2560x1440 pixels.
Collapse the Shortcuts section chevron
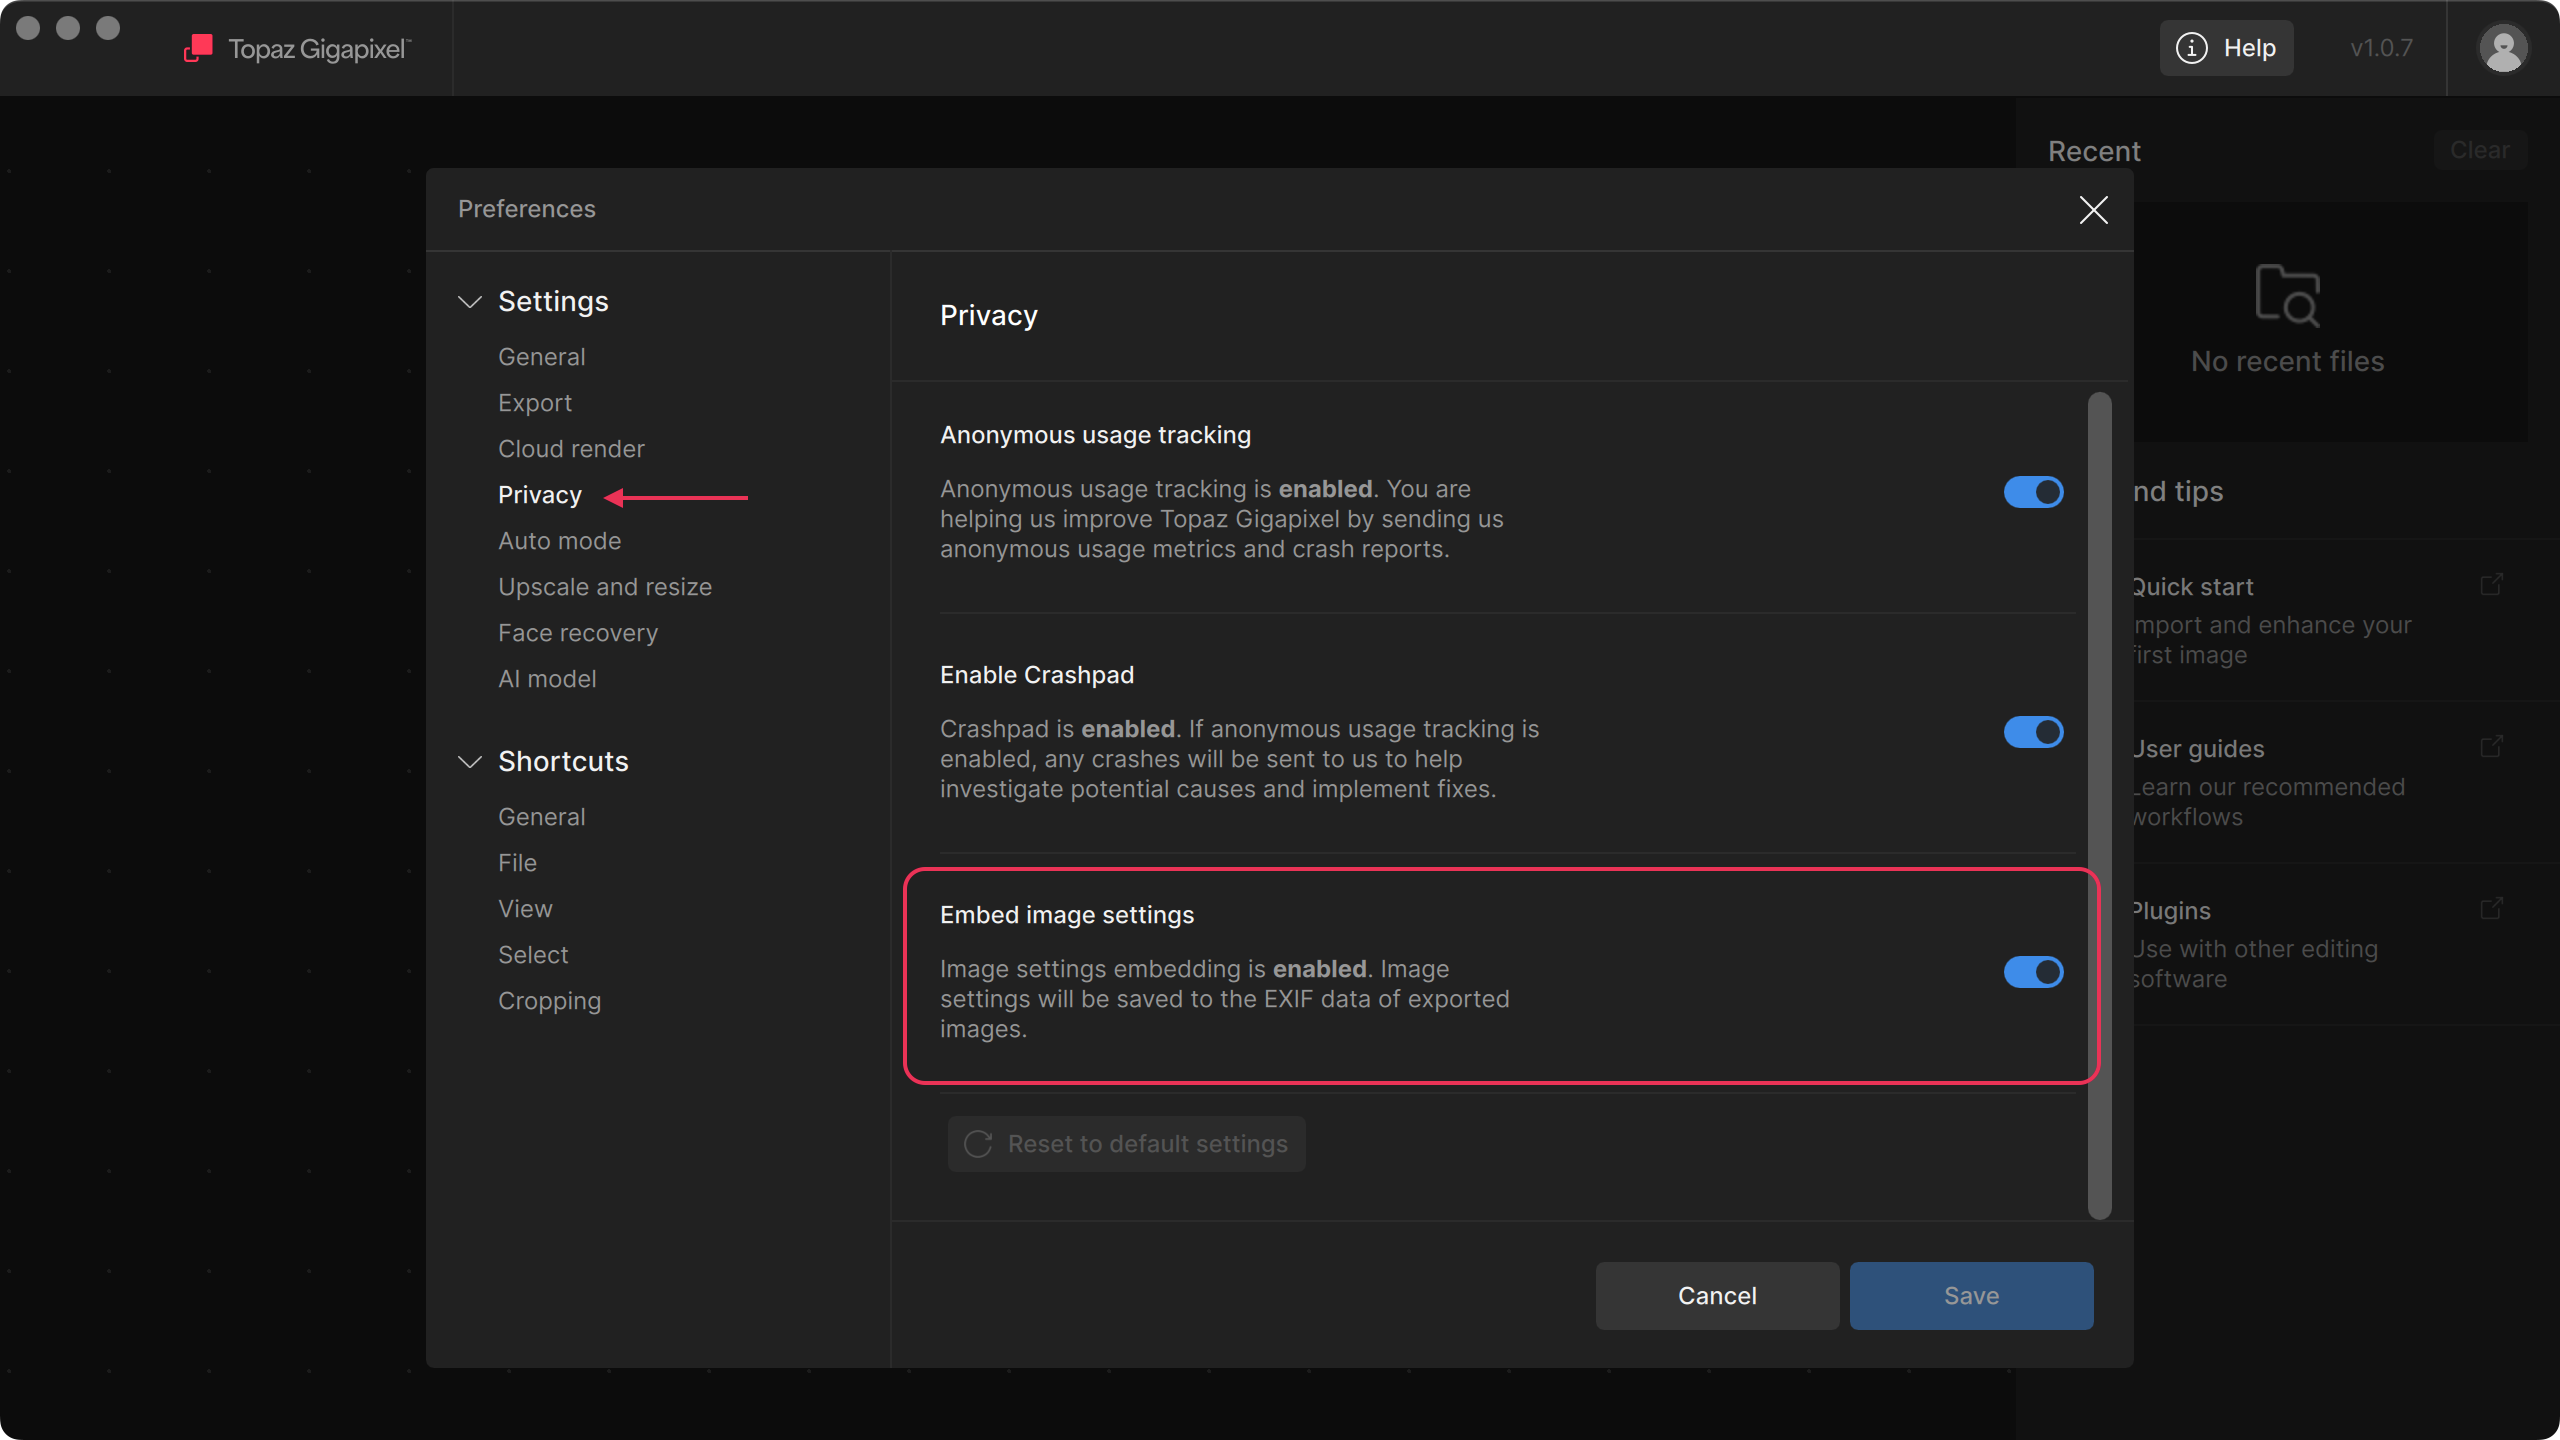point(470,762)
